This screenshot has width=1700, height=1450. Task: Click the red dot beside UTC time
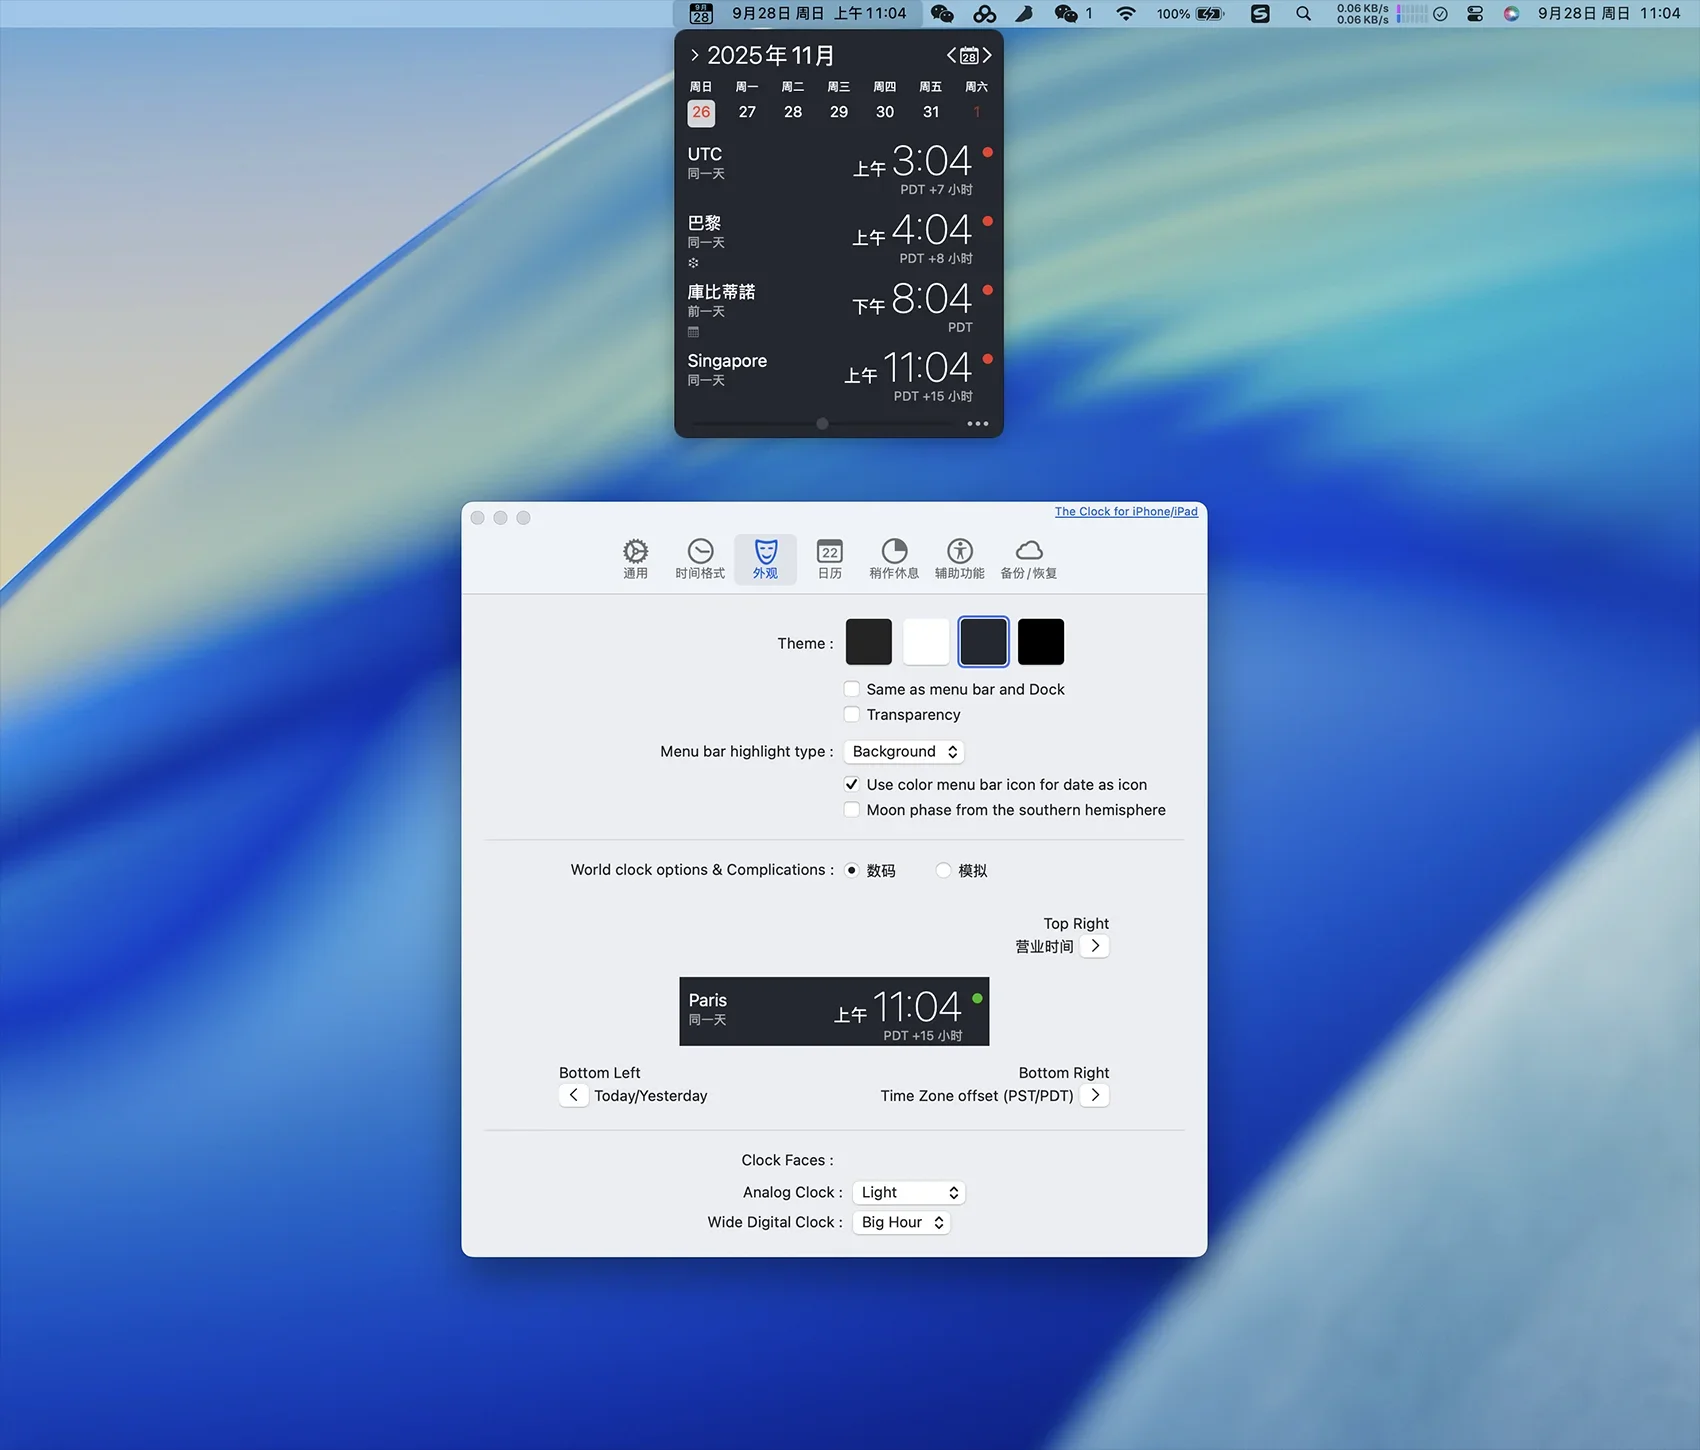click(988, 152)
